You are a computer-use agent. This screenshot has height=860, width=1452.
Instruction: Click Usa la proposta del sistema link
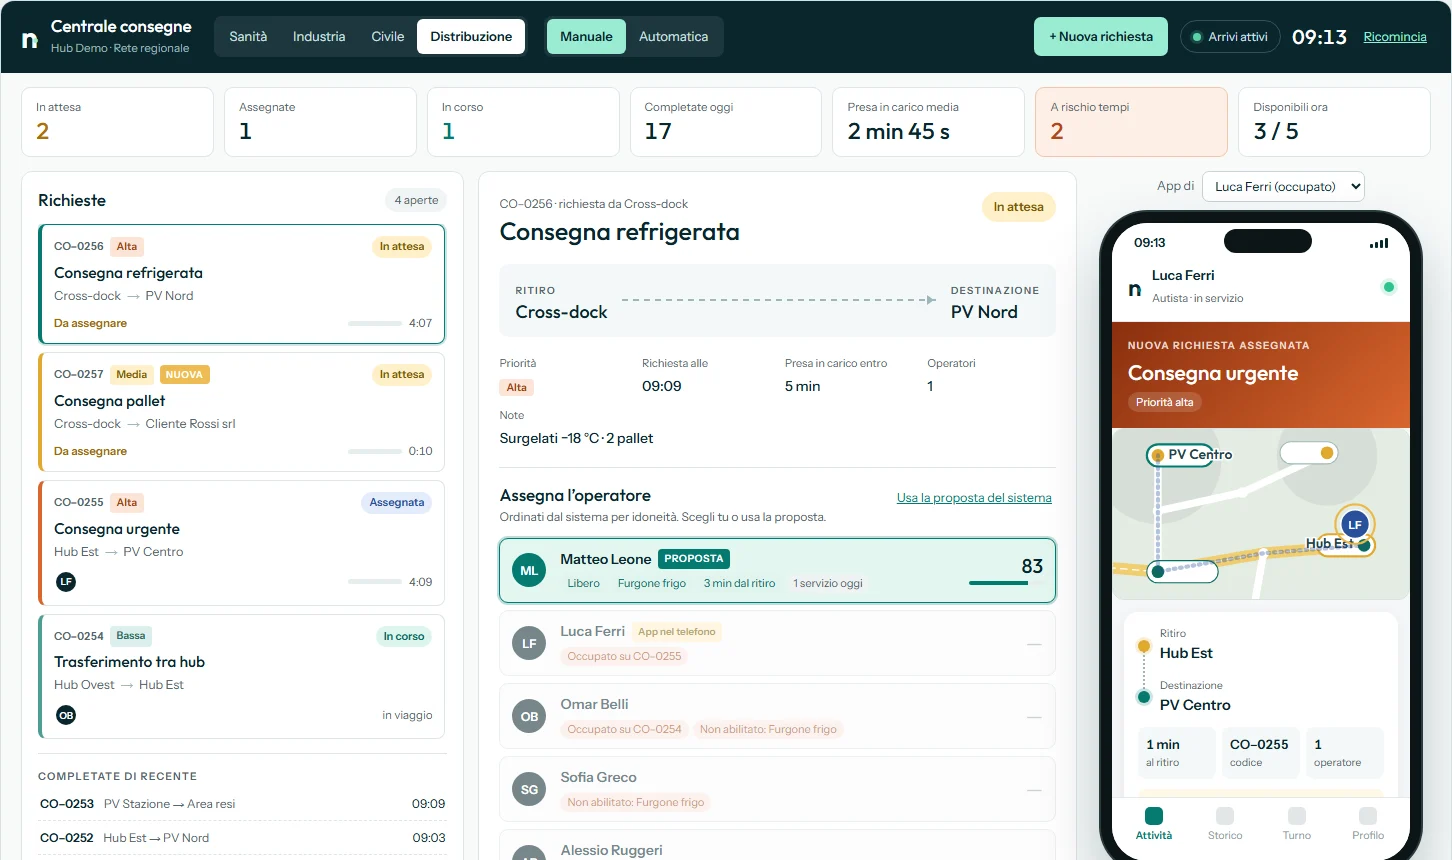(974, 498)
